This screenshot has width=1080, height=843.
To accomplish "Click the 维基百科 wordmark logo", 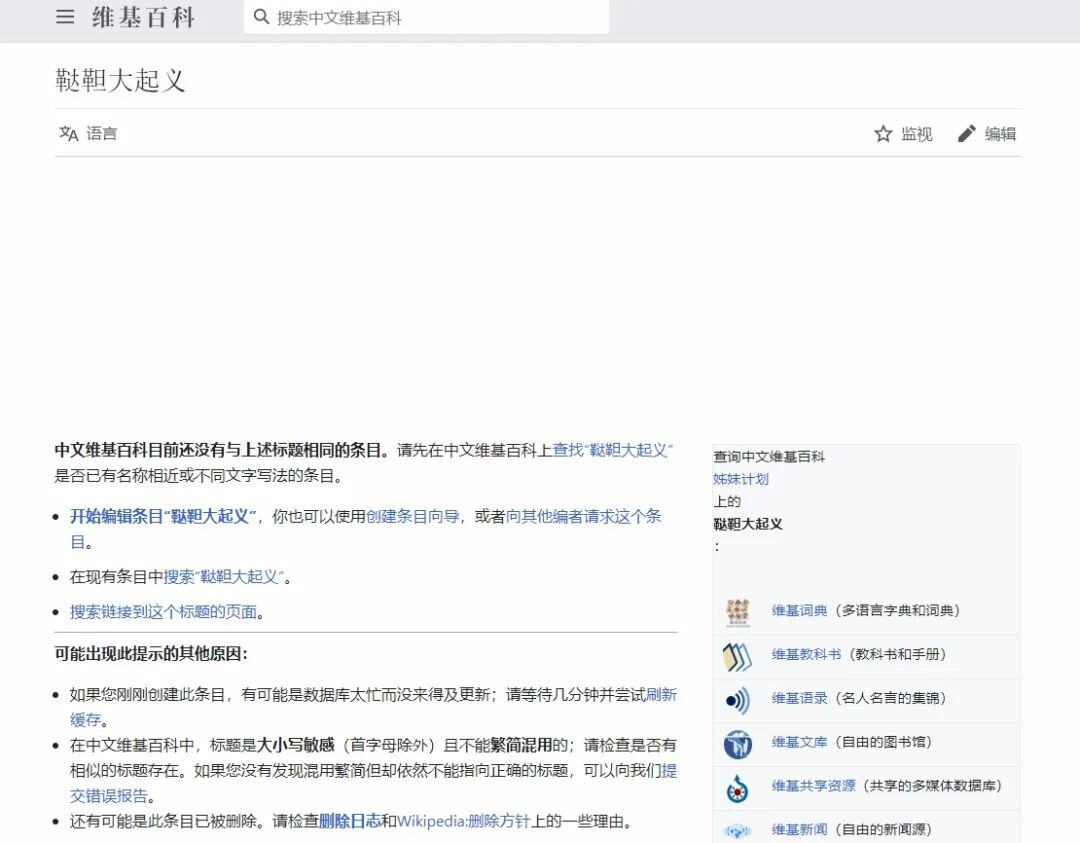I will point(143,17).
